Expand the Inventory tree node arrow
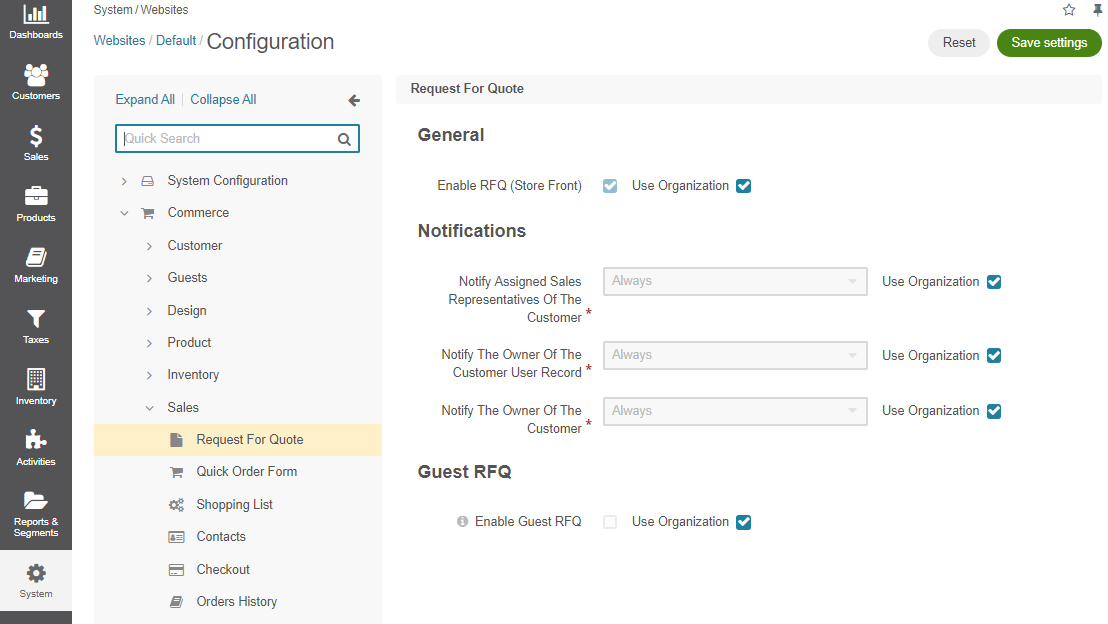This screenshot has height=624, width=1108. tap(149, 375)
